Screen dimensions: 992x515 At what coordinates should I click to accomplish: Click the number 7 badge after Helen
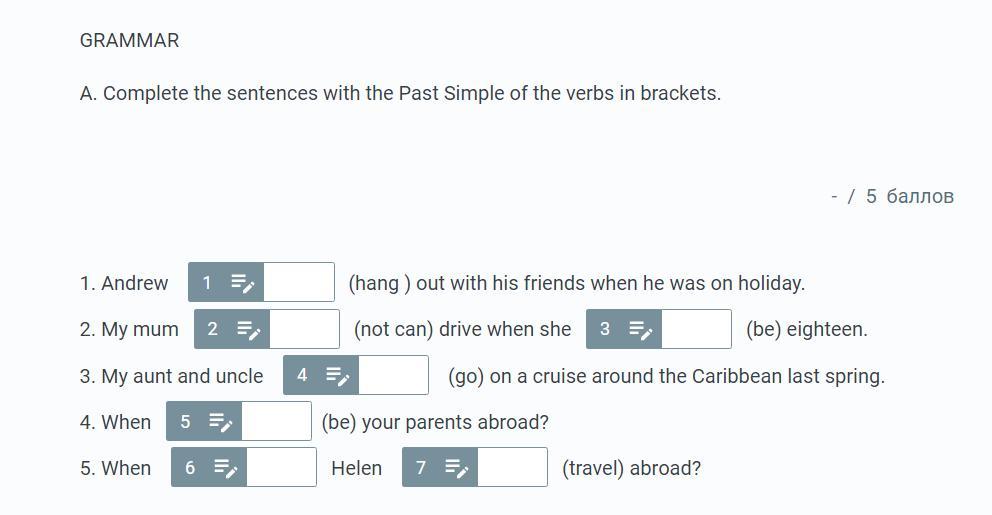point(421,468)
